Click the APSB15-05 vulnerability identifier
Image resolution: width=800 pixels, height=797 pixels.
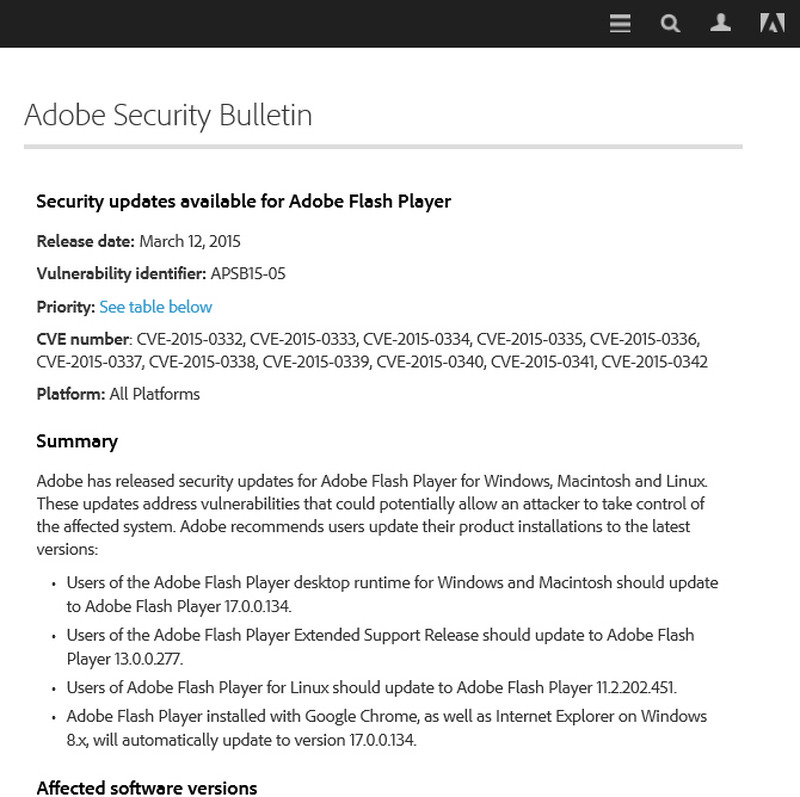click(248, 274)
